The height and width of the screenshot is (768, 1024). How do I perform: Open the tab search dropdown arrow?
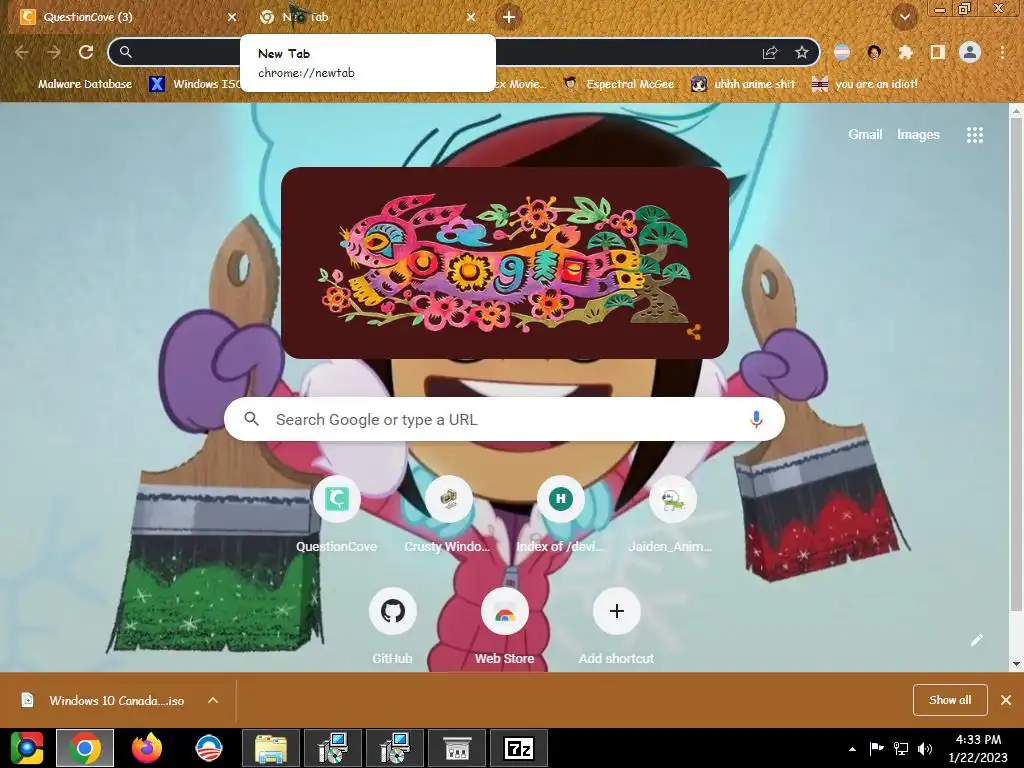[x=904, y=17]
